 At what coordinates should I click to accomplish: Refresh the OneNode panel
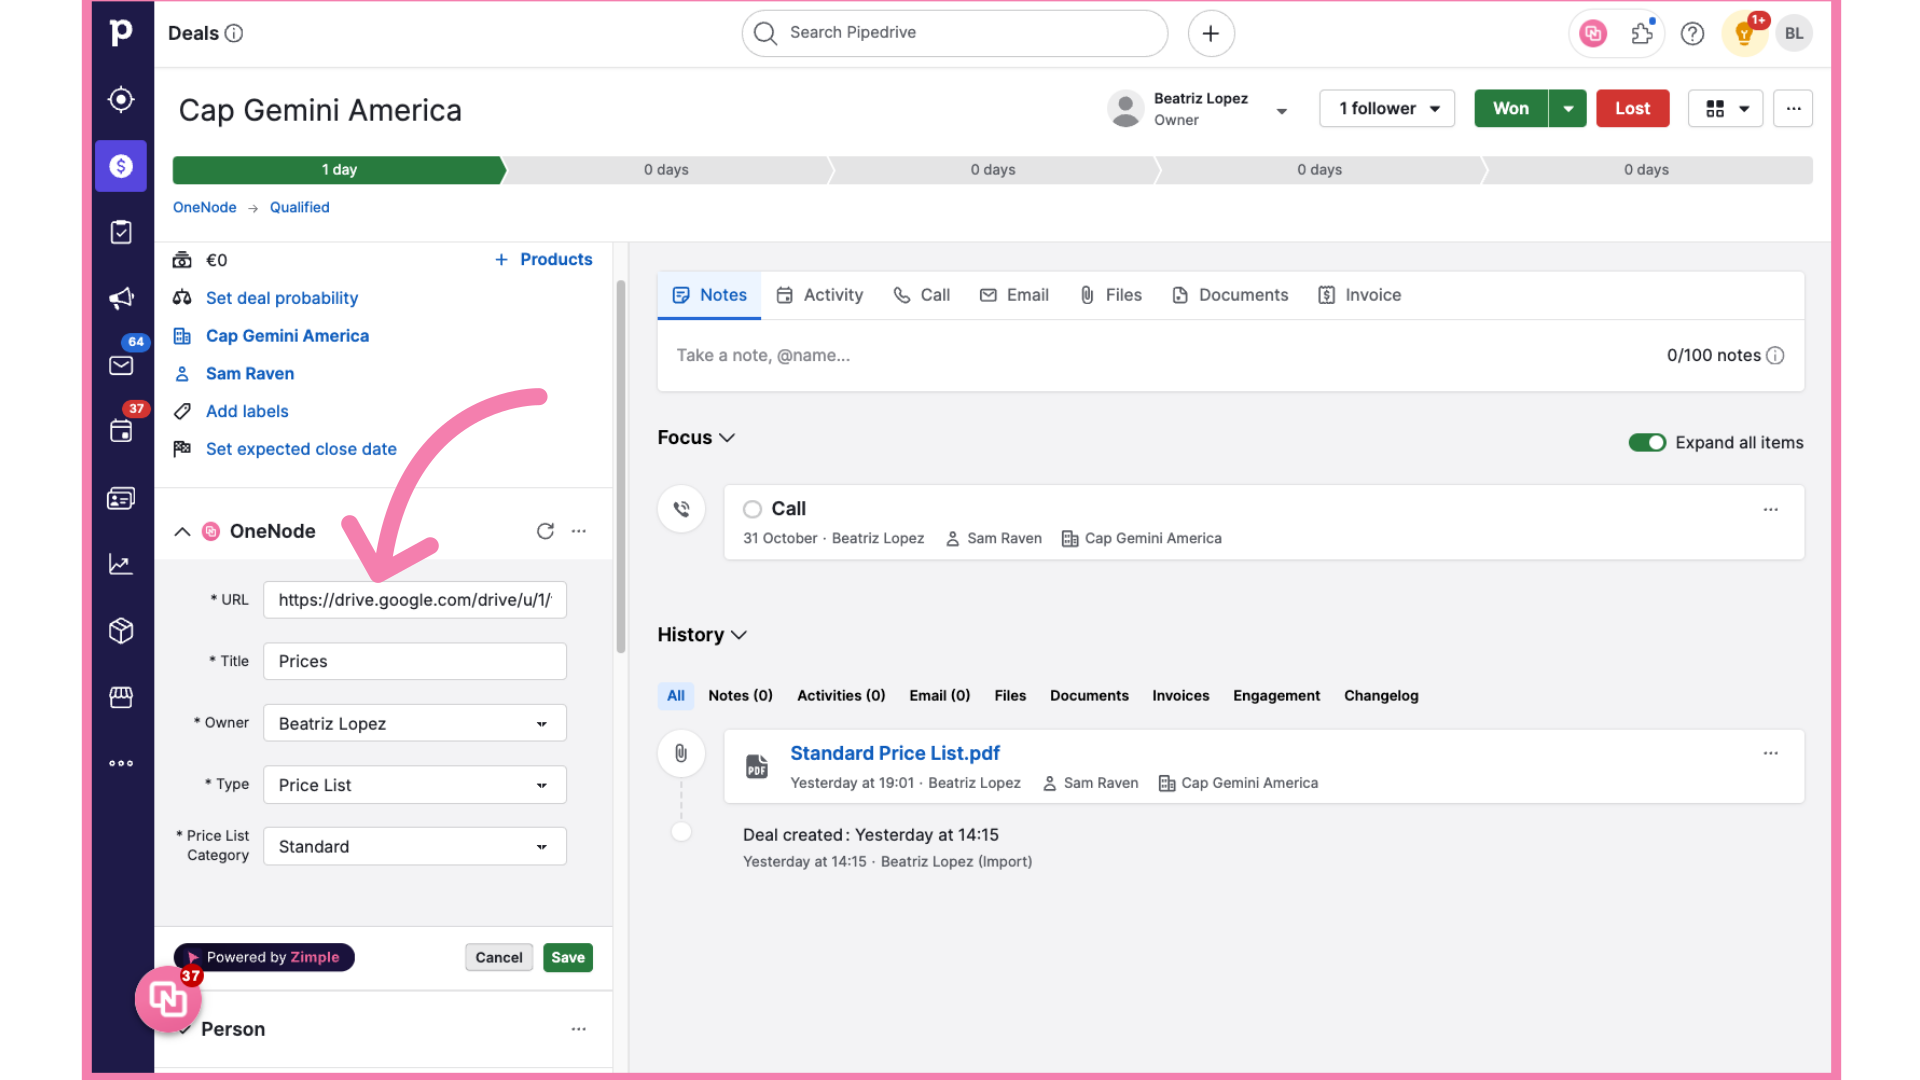[545, 531]
